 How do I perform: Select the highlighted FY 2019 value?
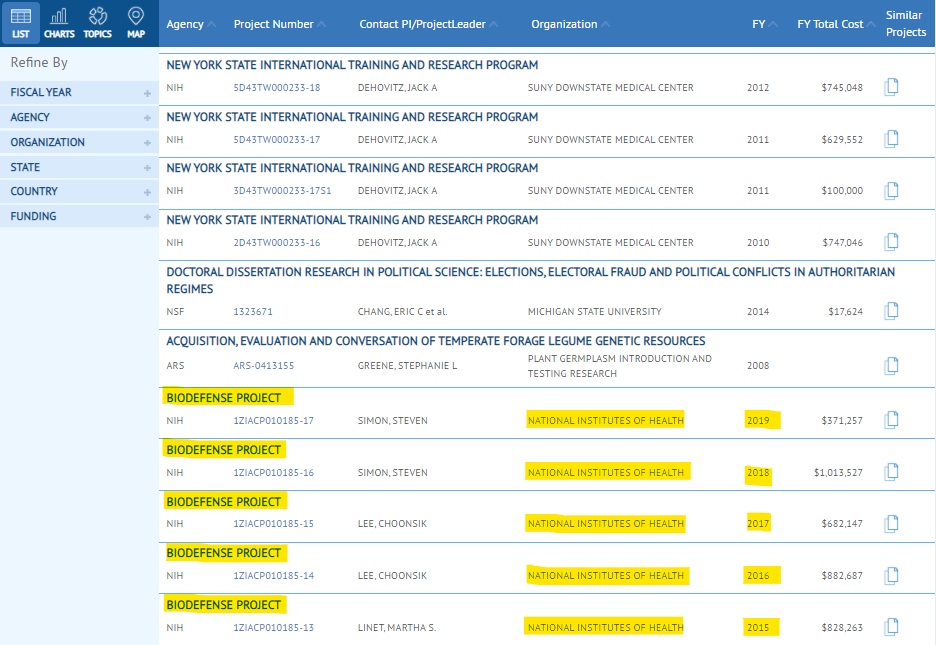pyautogui.click(x=758, y=421)
